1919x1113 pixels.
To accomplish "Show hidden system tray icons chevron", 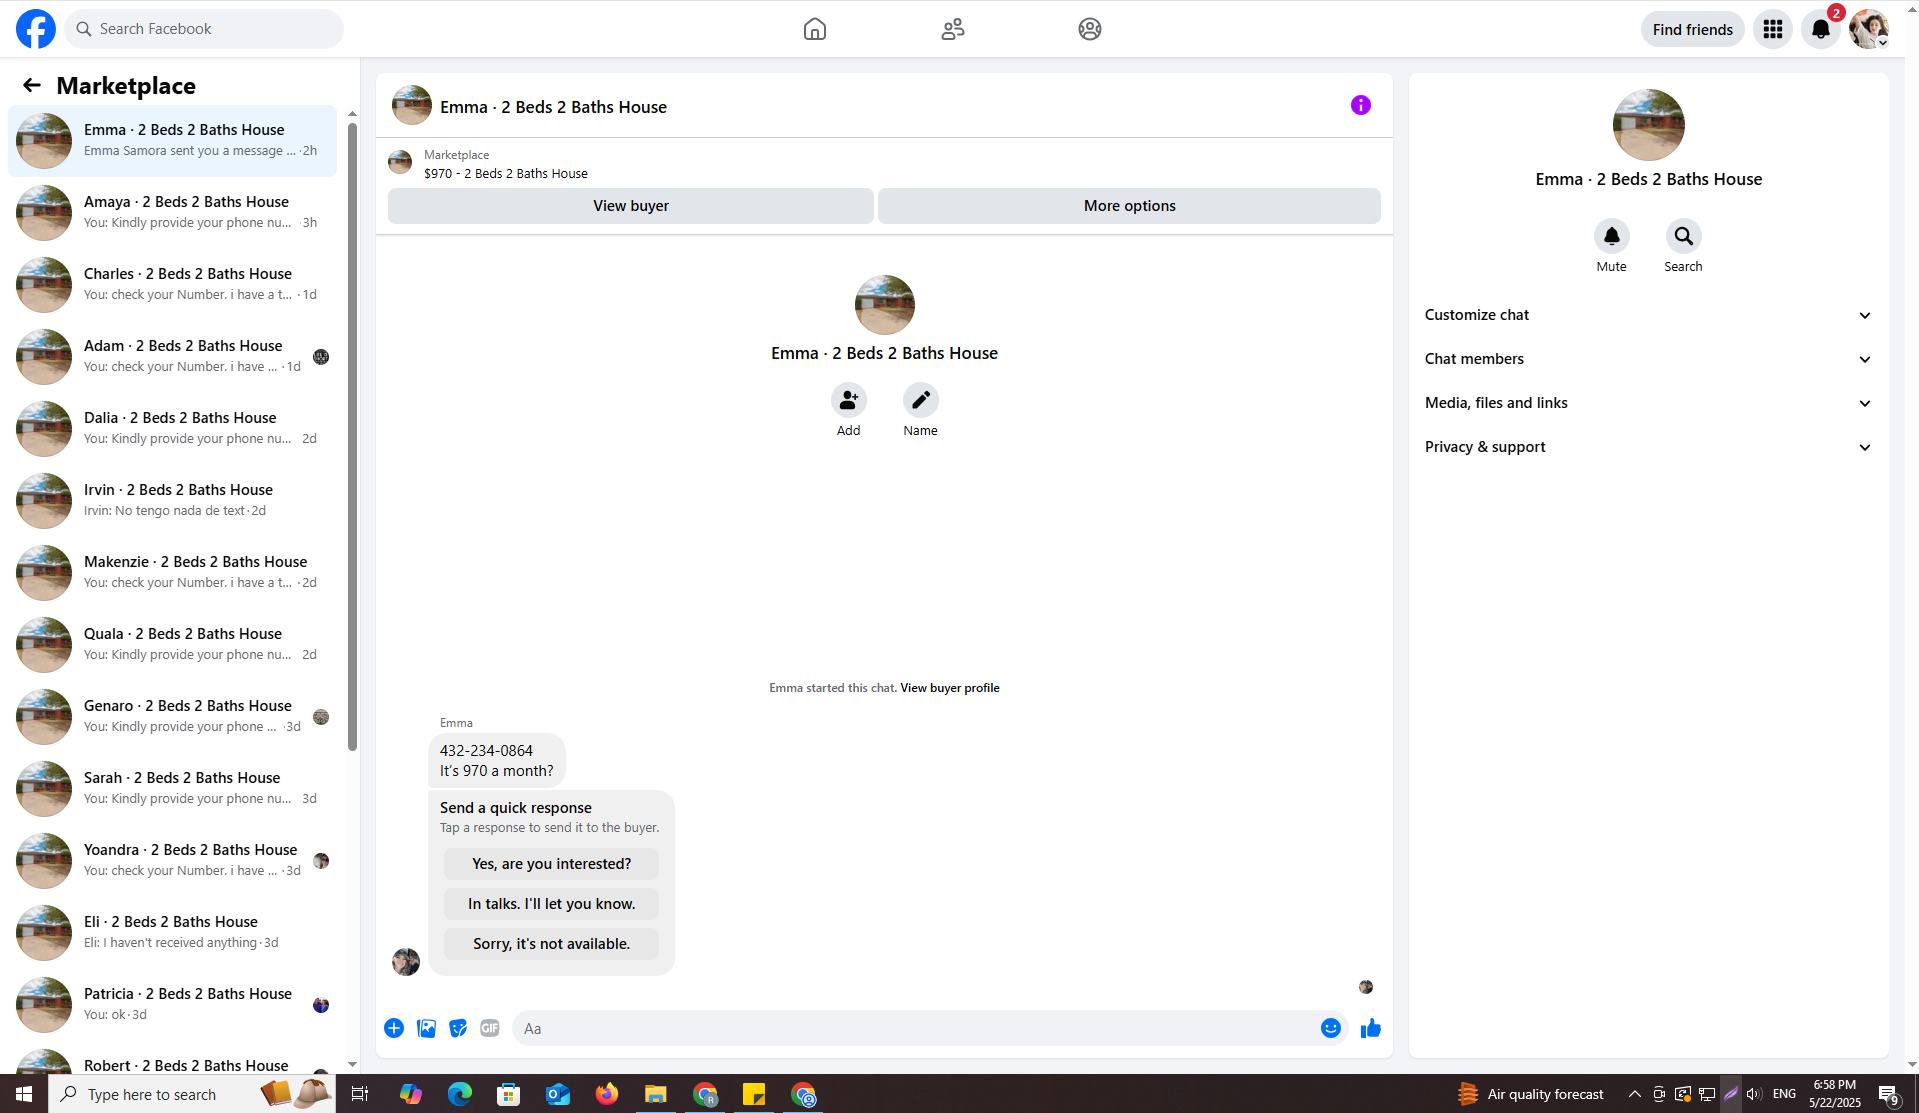I will [1635, 1094].
